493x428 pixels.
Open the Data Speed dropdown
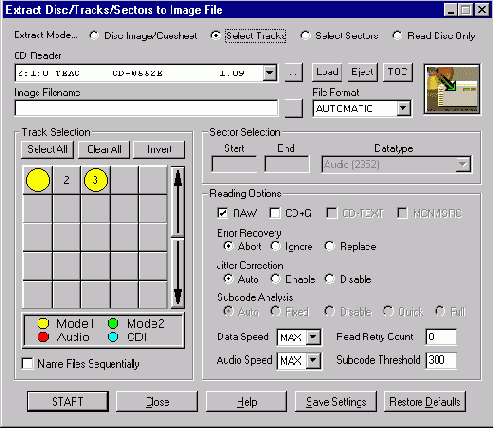[x=313, y=337]
